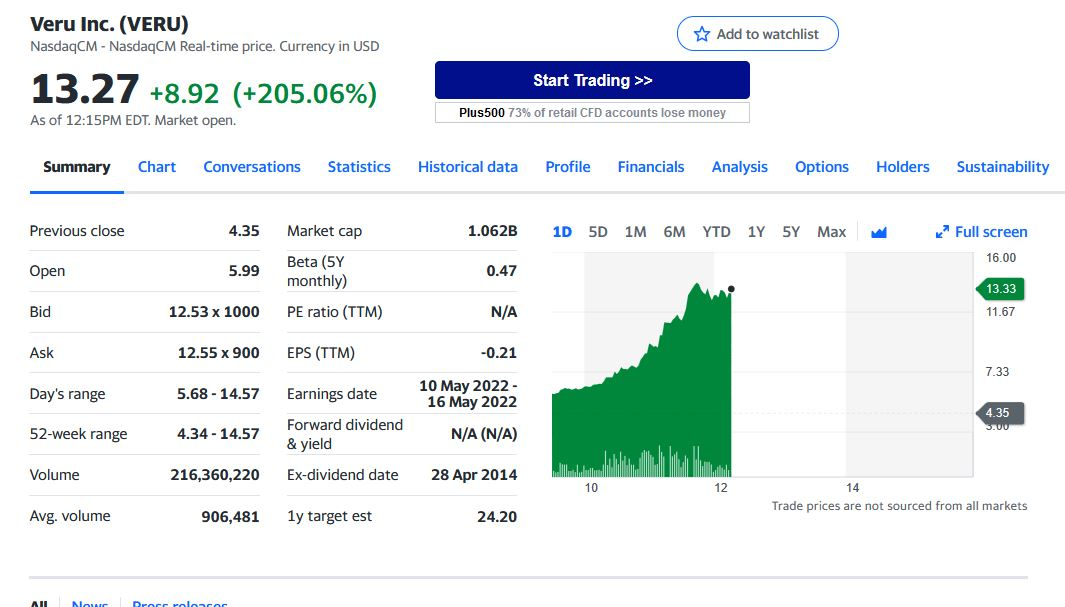Viewport: 1065px width, 607px height.
Task: Click the (+205.06%) percent change
Action: pos(305,94)
